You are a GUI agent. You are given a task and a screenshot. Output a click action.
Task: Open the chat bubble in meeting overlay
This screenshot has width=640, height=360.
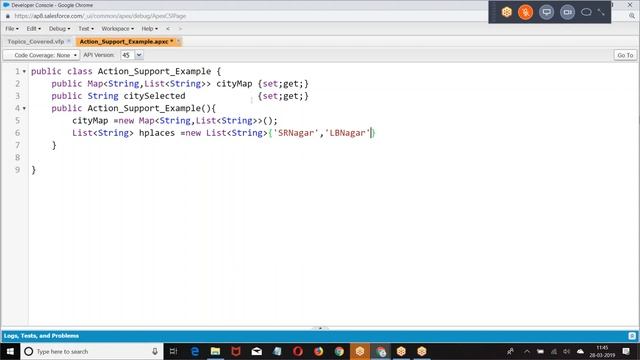(x=586, y=12)
